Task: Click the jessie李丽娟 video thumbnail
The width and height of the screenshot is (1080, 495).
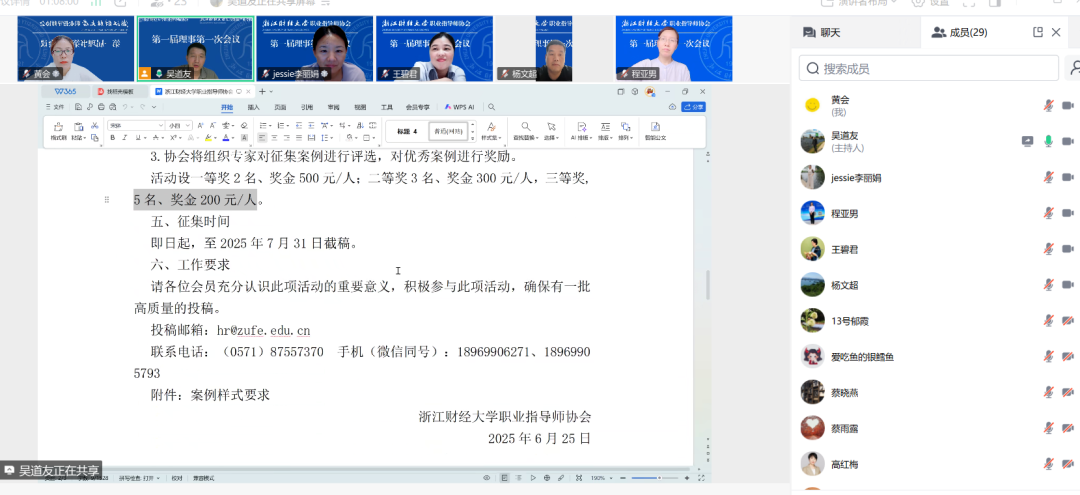Action: pyautogui.click(x=313, y=49)
